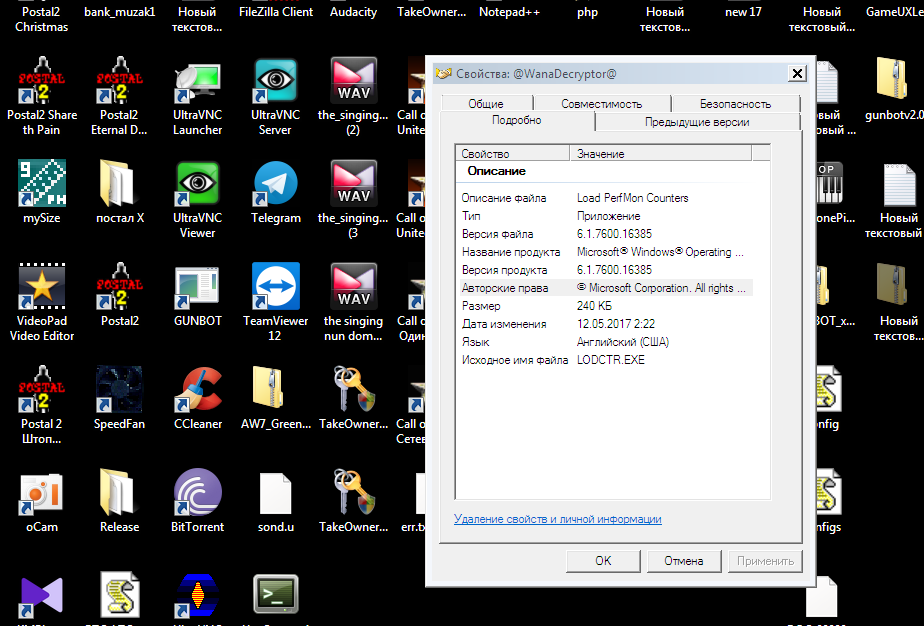
Task: Select the 12.05.2017 2:22 date value
Action: pos(616,324)
